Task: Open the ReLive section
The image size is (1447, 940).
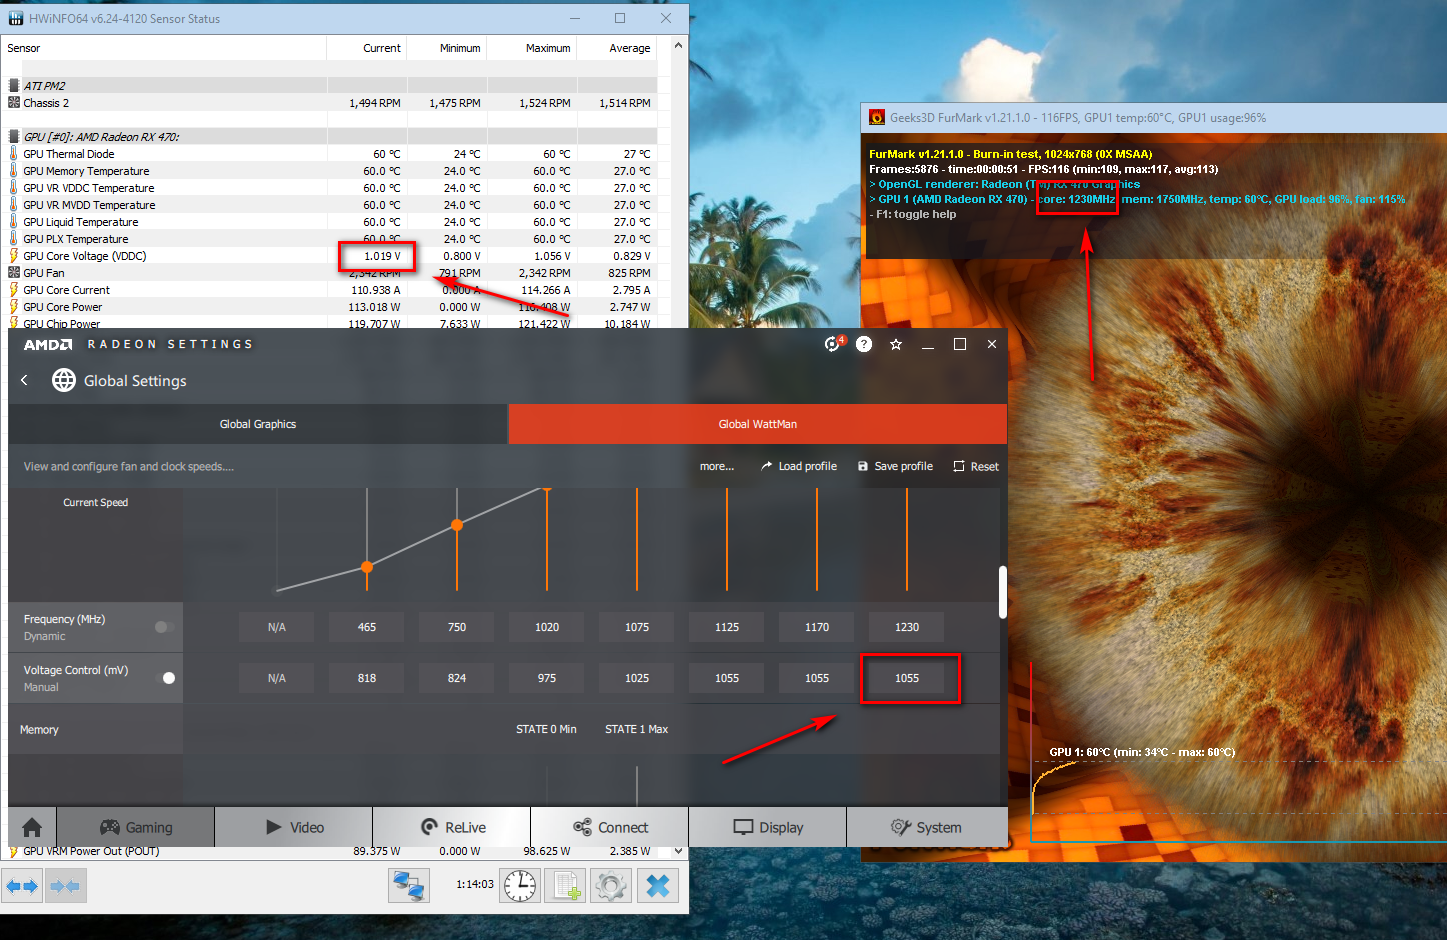Action: pyautogui.click(x=452, y=827)
